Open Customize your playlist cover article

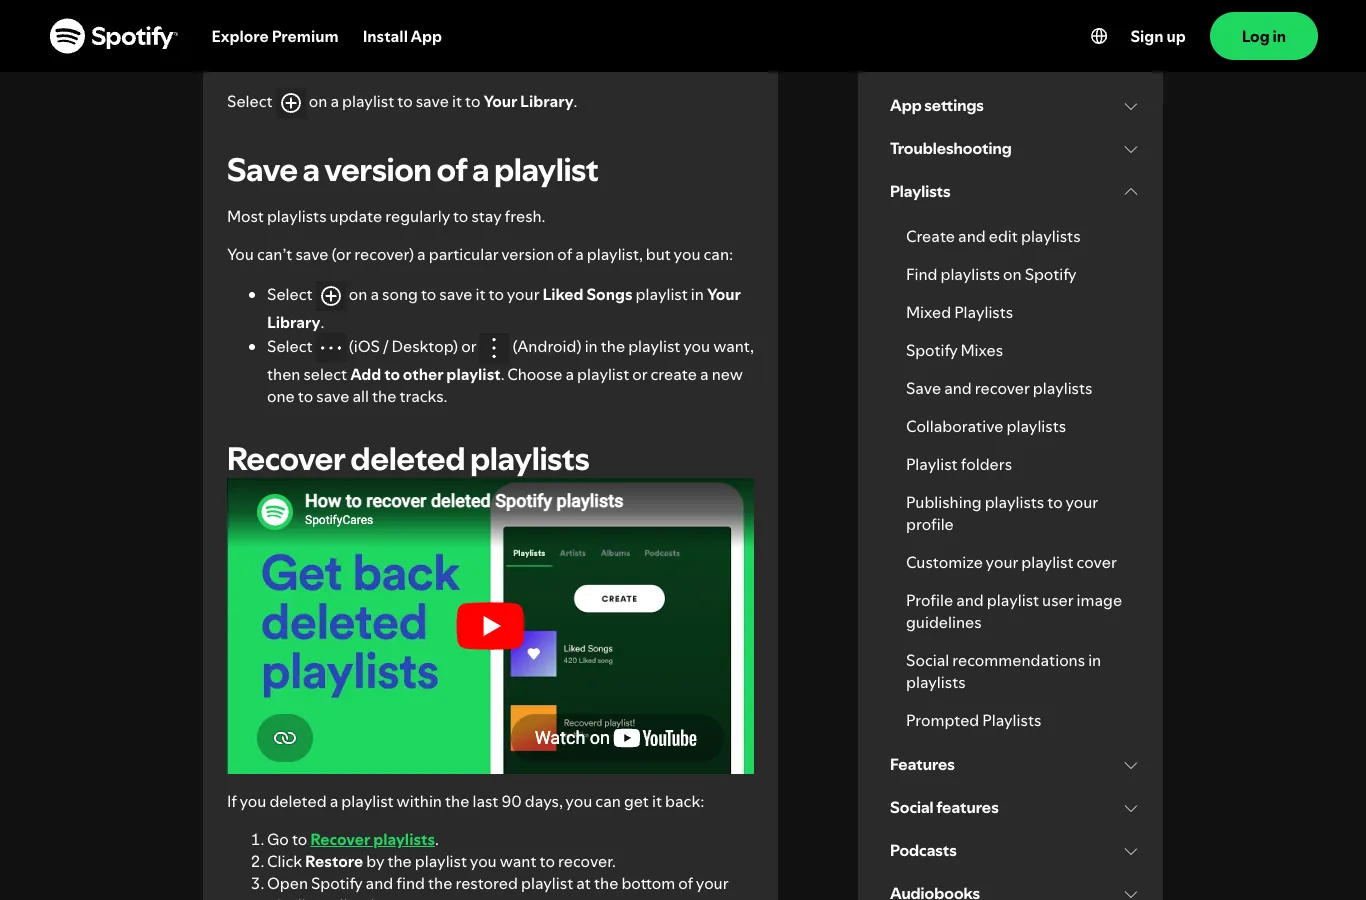point(1011,563)
